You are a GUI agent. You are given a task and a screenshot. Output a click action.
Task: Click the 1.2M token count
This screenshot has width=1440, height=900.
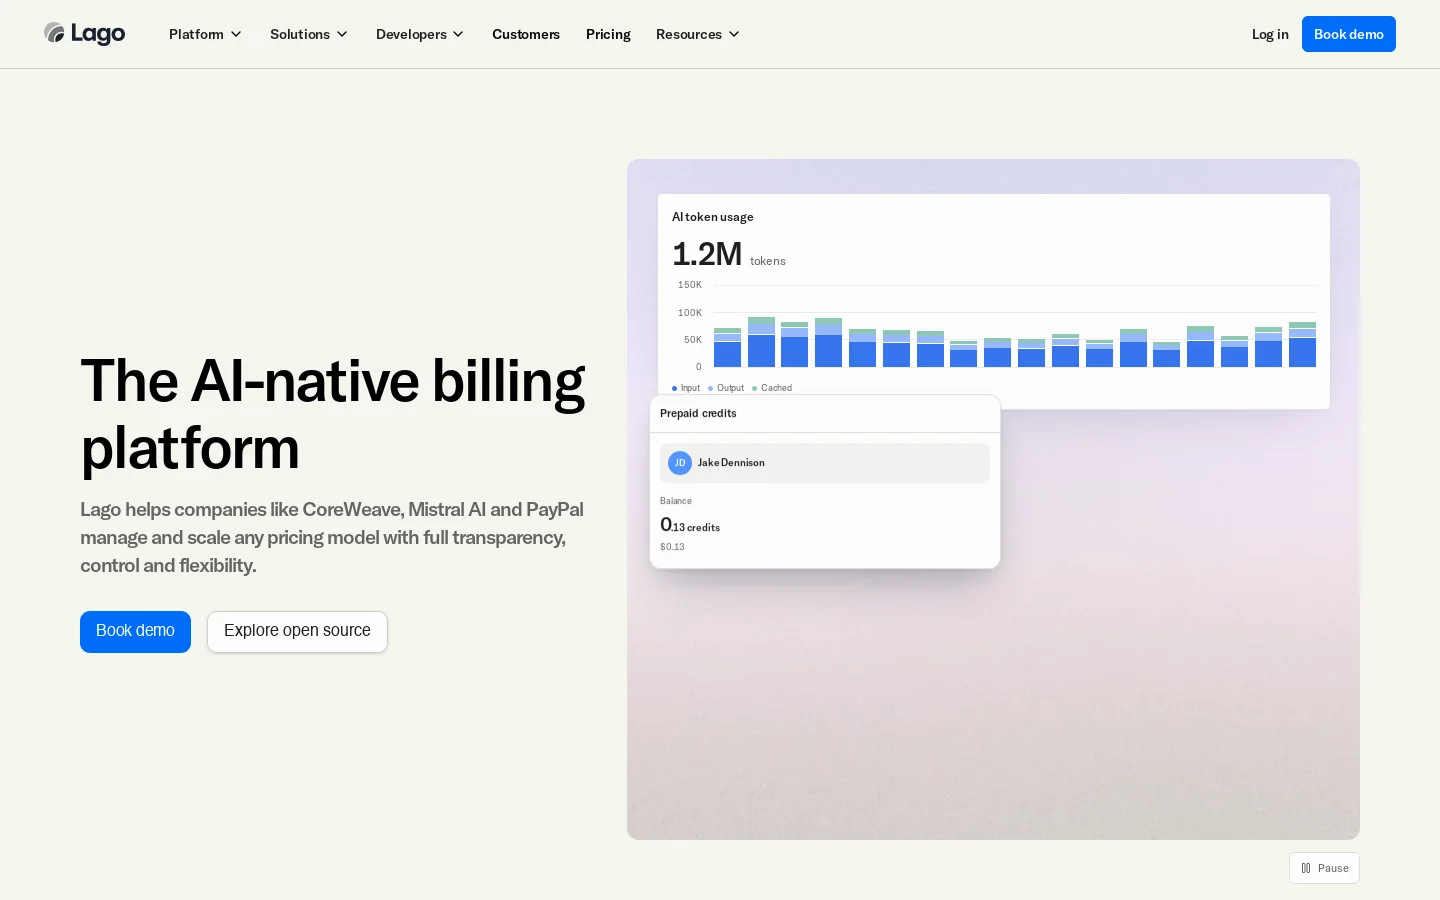pos(707,254)
